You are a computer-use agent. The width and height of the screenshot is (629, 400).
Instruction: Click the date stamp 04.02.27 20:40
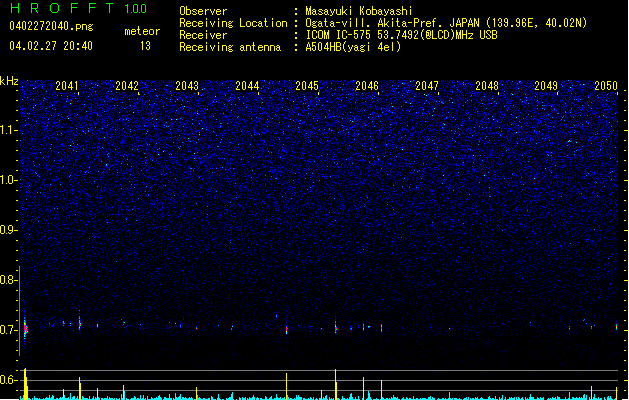click(51, 46)
